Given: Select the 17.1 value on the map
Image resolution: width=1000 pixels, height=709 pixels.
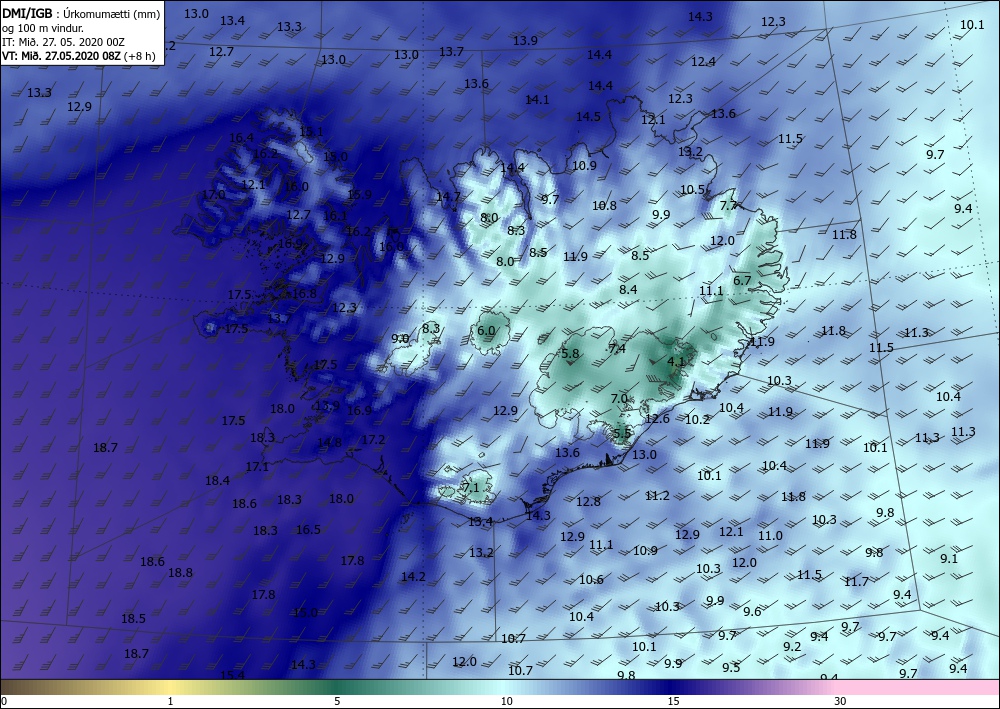Looking at the screenshot, I should coord(257,467).
